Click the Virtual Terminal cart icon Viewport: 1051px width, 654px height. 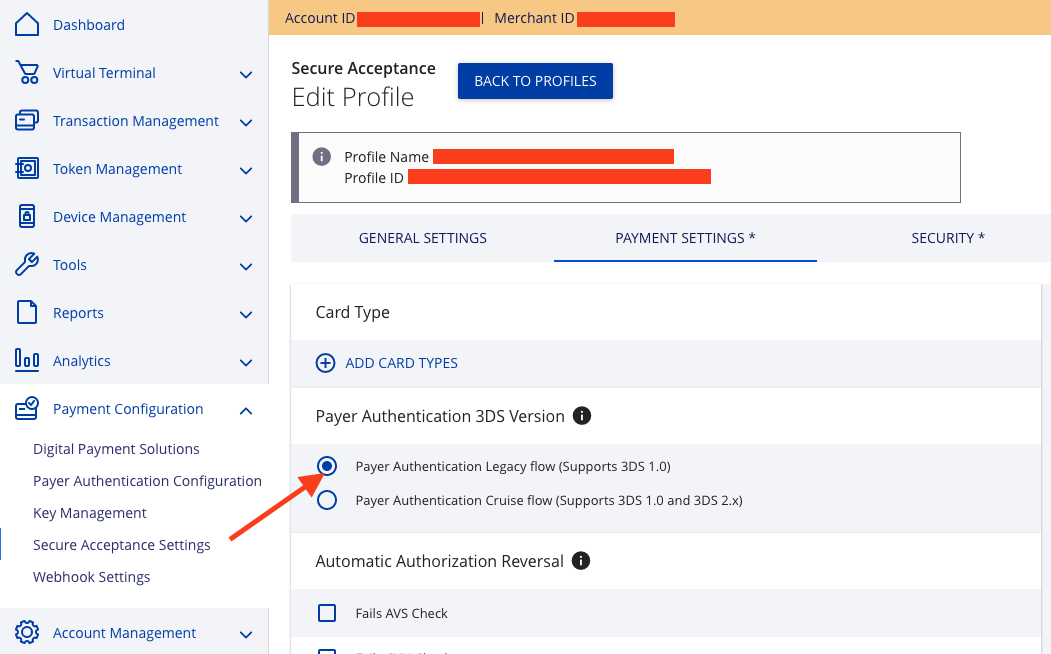coord(27,72)
